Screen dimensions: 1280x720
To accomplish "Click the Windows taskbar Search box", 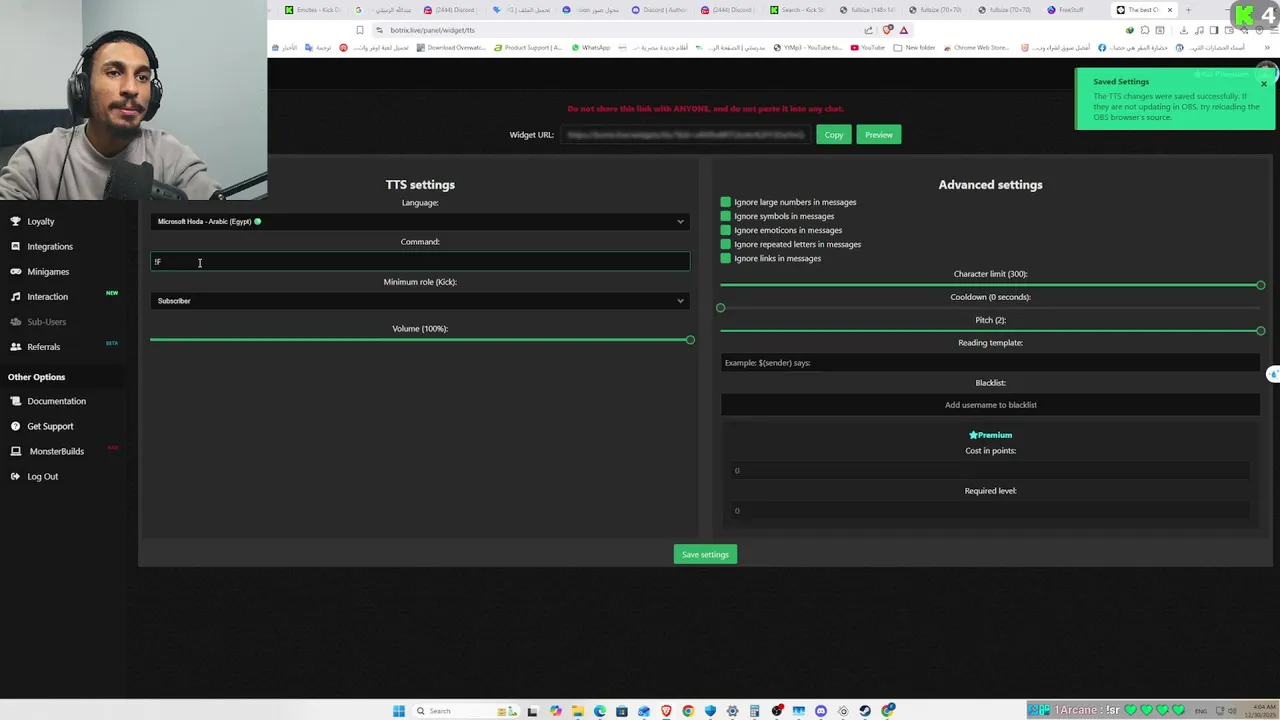I will click(x=466, y=711).
